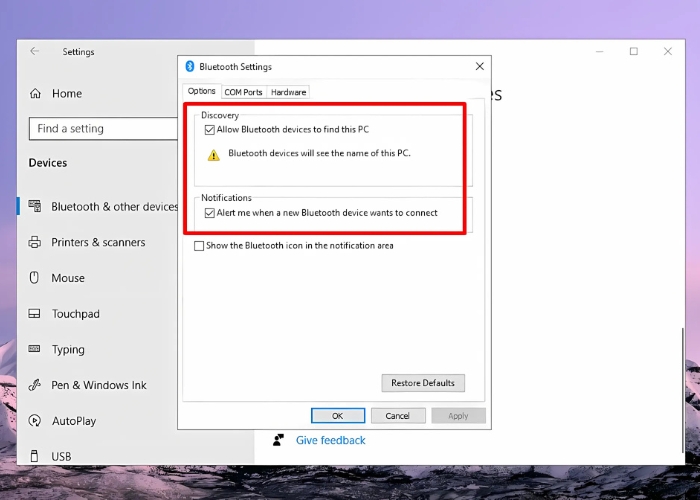Open Bluetooth & other devices page
The height and width of the screenshot is (500, 700).
114,207
